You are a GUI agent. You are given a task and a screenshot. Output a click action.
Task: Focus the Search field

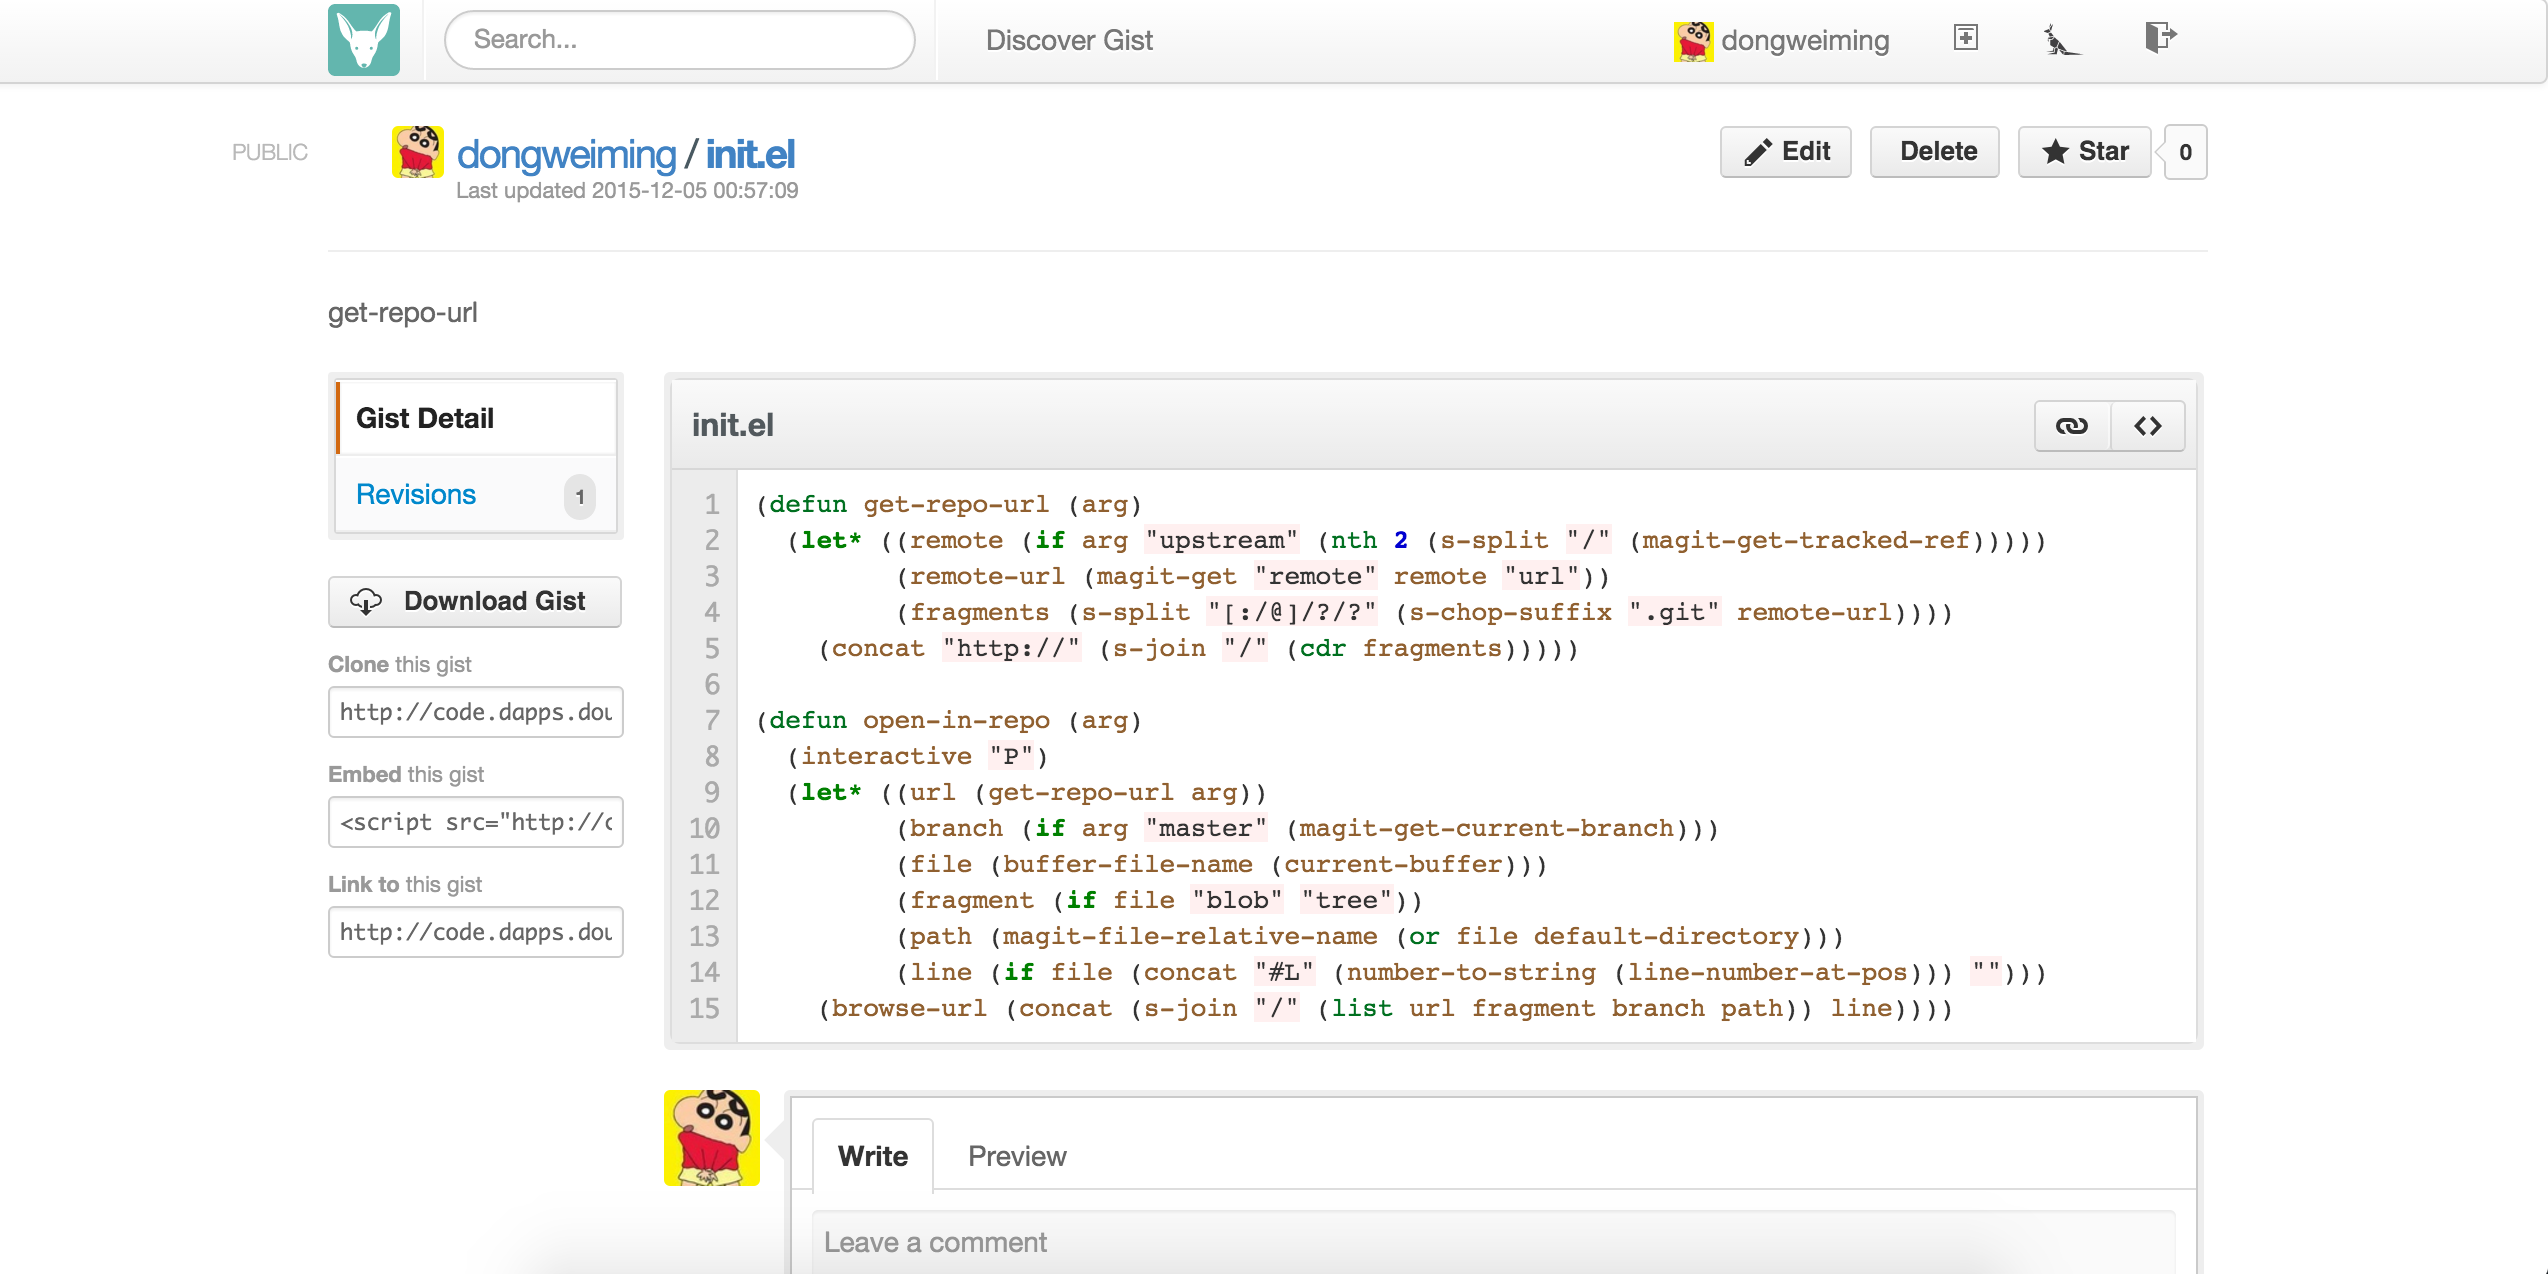click(x=680, y=40)
